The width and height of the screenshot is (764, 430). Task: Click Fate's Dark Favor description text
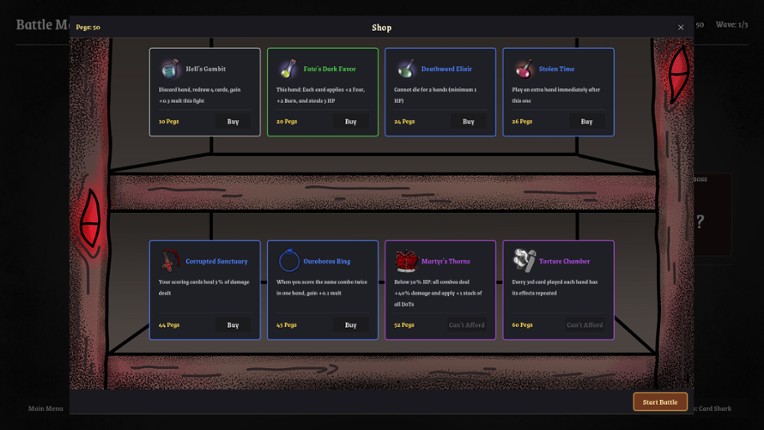(x=321, y=95)
